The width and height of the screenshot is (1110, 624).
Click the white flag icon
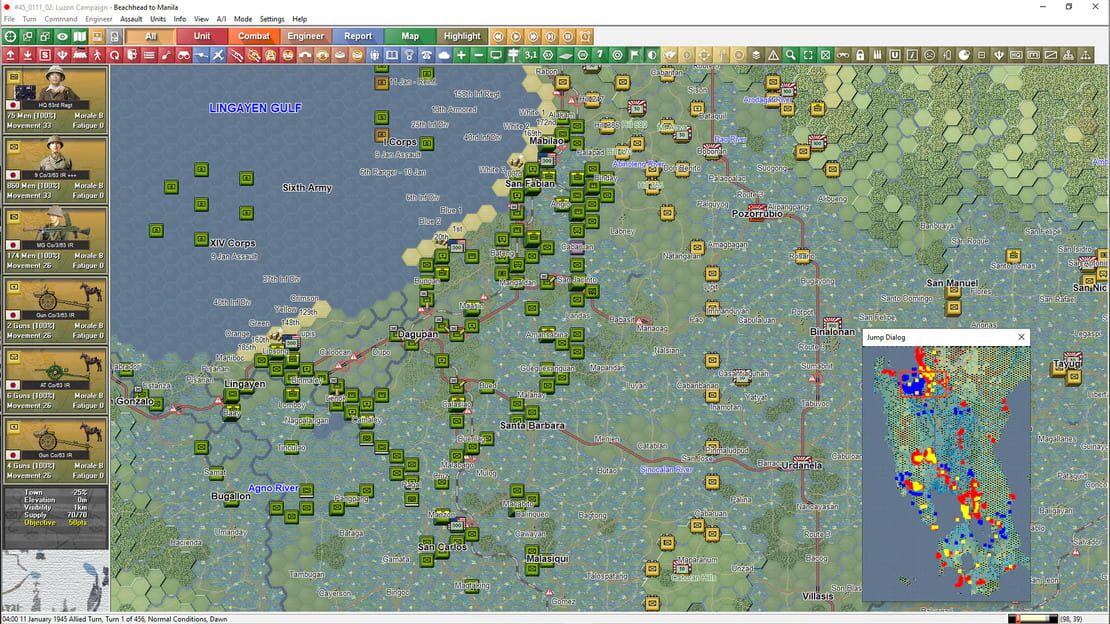[x=634, y=55]
